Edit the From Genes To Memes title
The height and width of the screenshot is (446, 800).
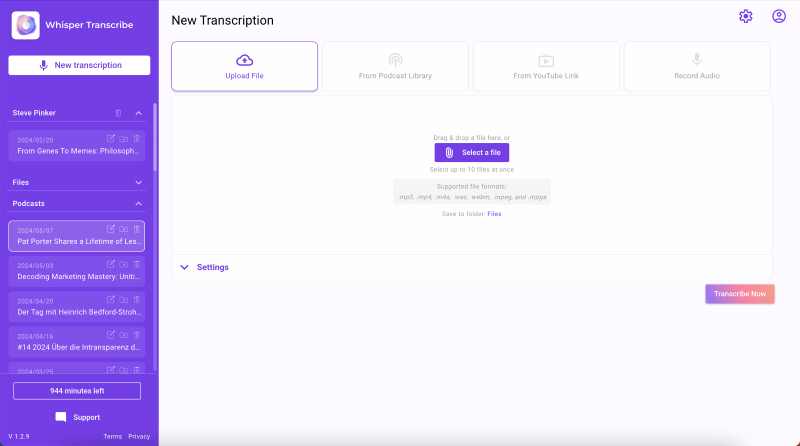click(111, 138)
